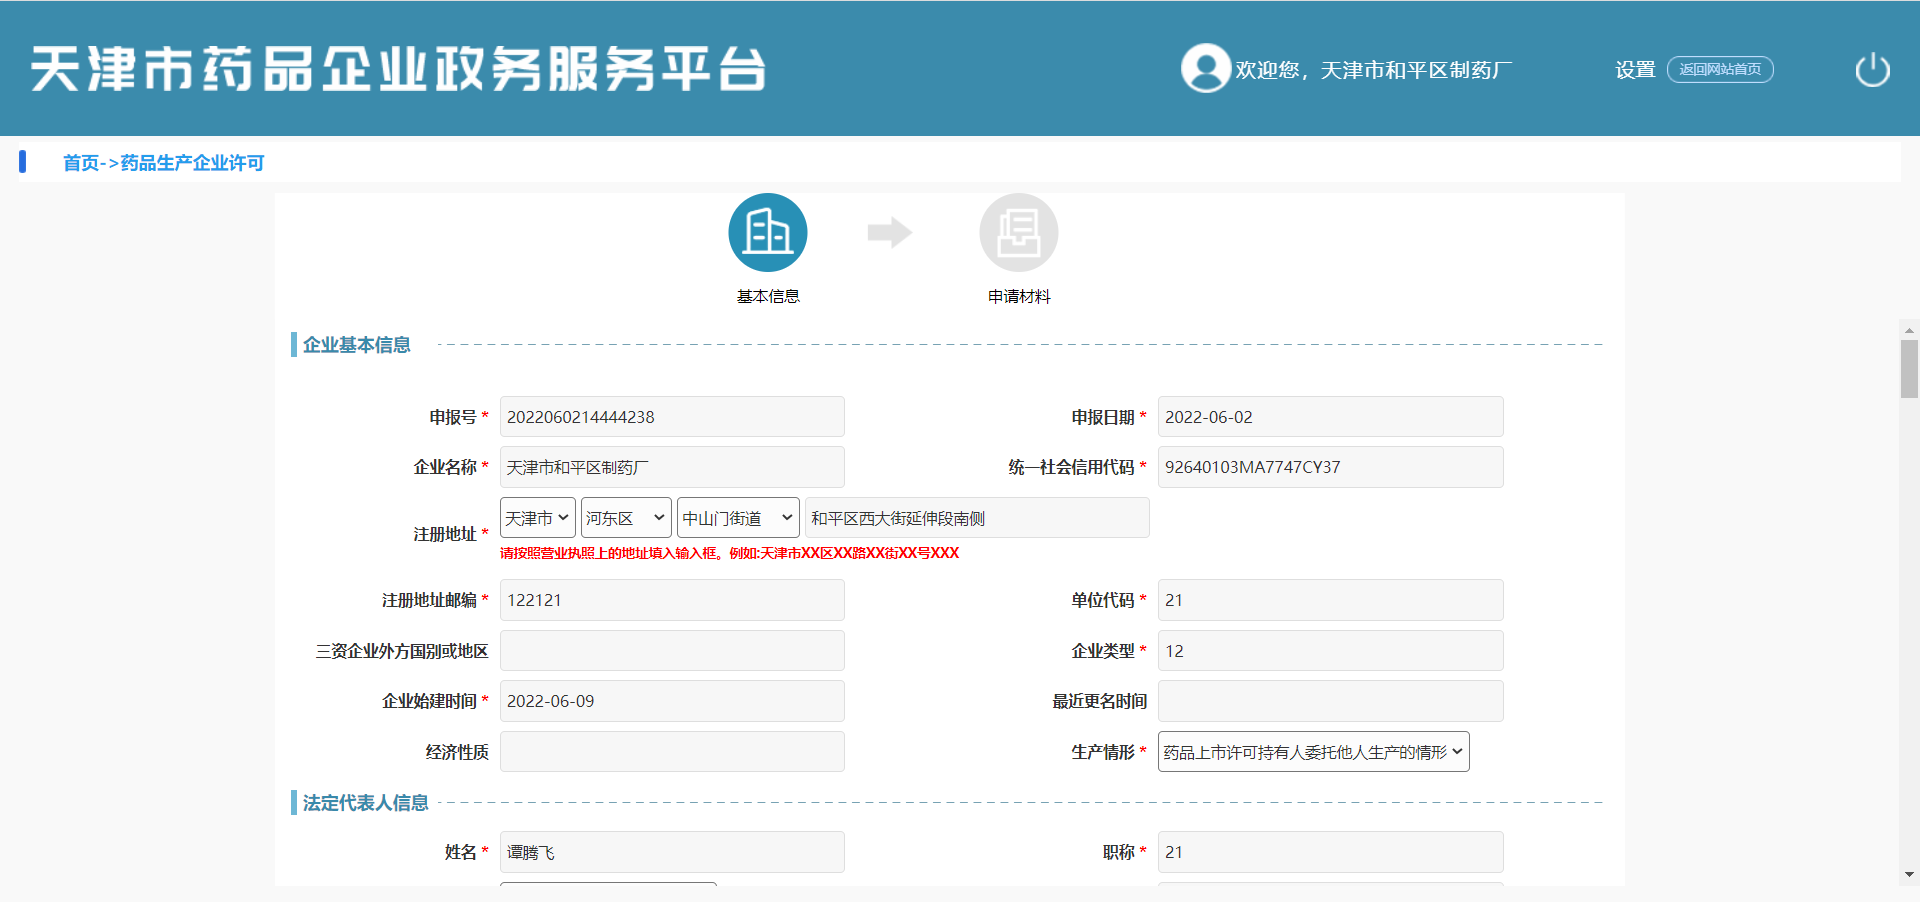Viewport: 1920px width, 902px height.
Task: Click the scrollbar down arrow
Action: click(1909, 874)
